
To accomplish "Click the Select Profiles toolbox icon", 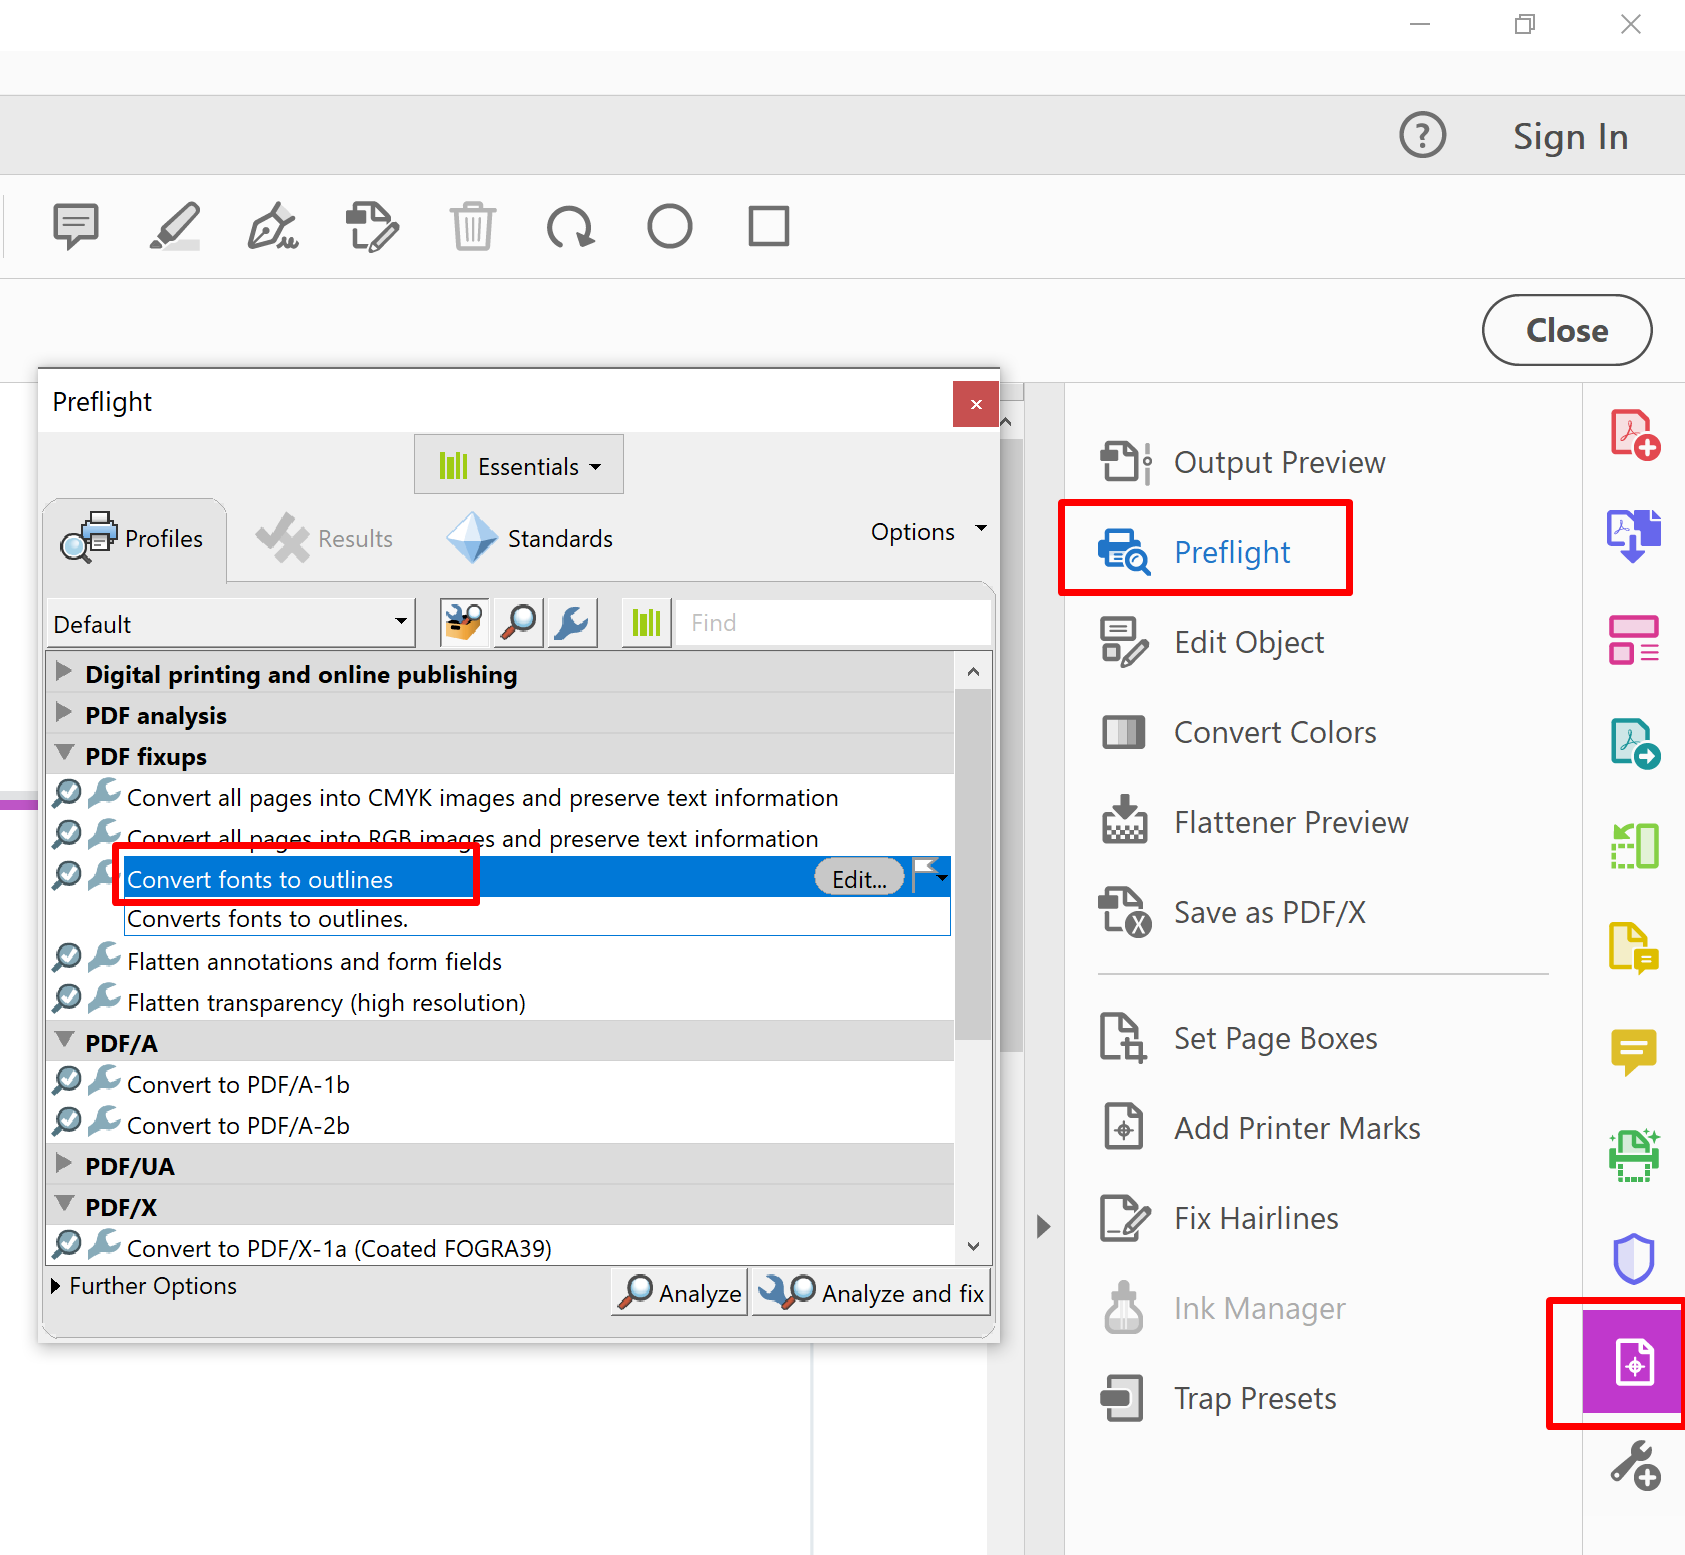I will 464,623.
